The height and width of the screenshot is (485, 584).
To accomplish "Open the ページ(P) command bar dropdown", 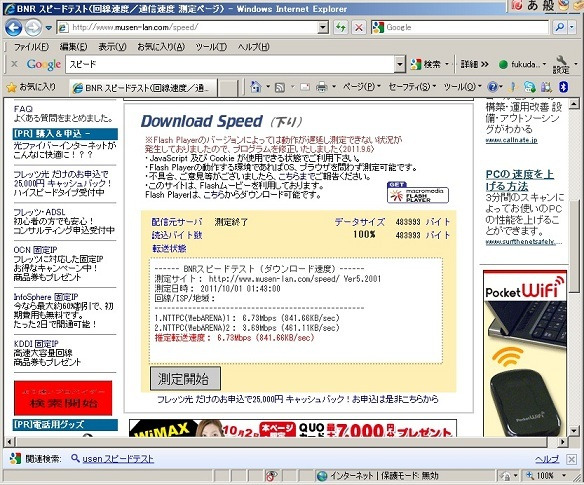I will 361,87.
